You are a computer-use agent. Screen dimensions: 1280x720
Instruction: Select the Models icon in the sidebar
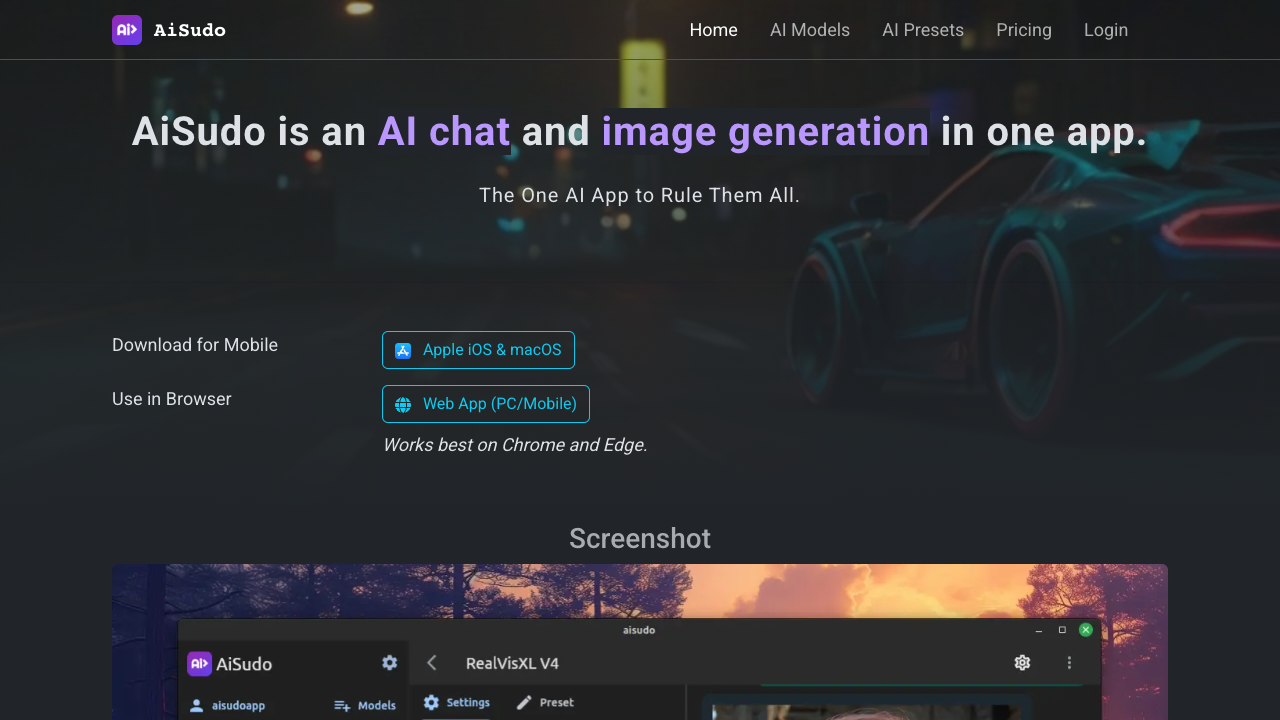339,705
